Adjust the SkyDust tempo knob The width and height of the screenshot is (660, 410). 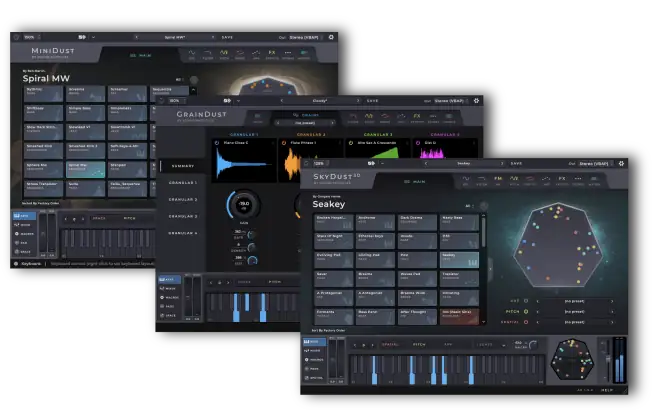click(533, 345)
